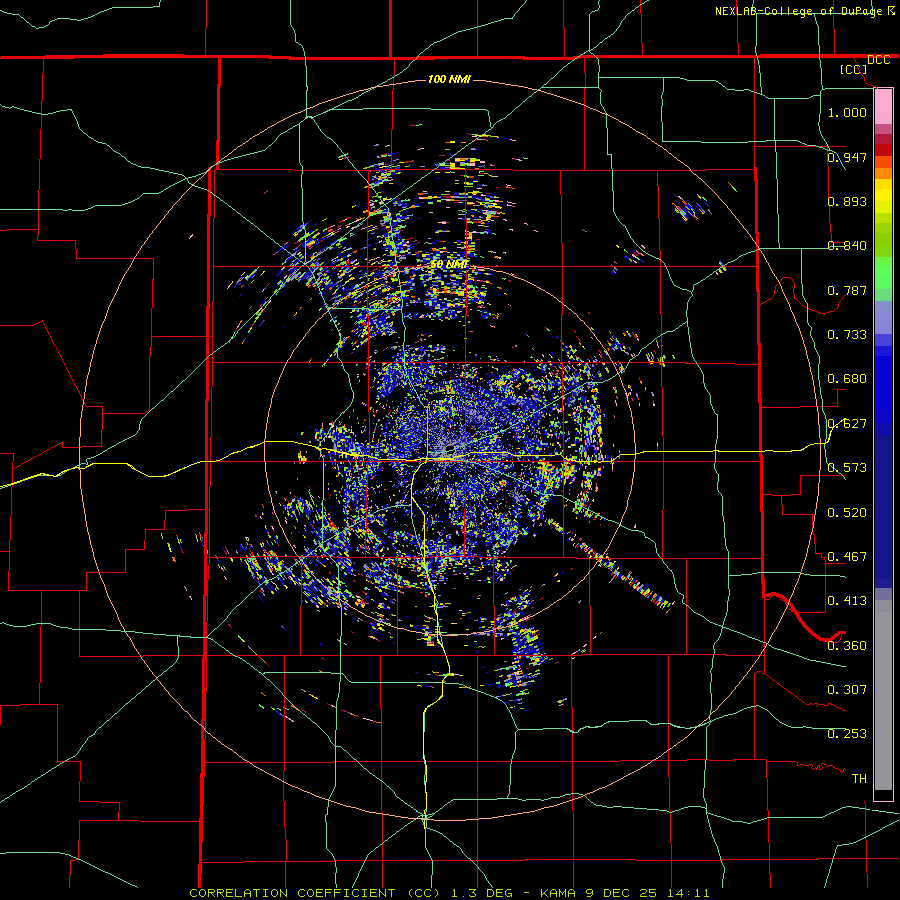900x900 pixels.
Task: Pick the bright green swatch in the color scale
Action: (883, 273)
